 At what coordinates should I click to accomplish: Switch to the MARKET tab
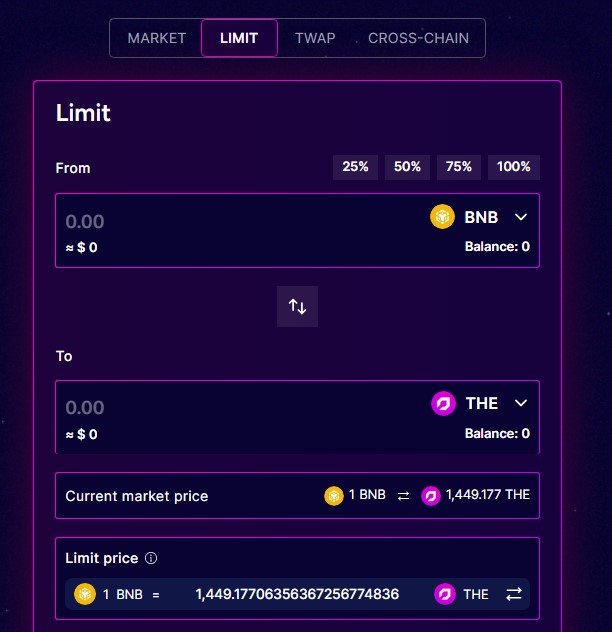point(156,38)
